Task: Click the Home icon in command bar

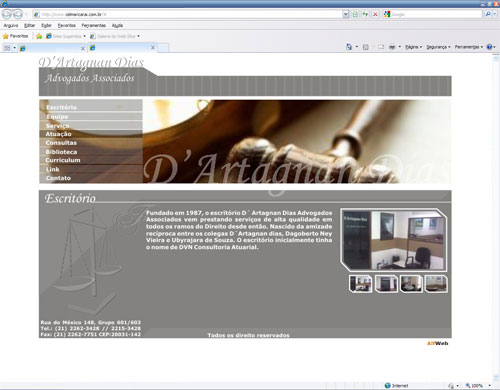Action: click(349, 47)
